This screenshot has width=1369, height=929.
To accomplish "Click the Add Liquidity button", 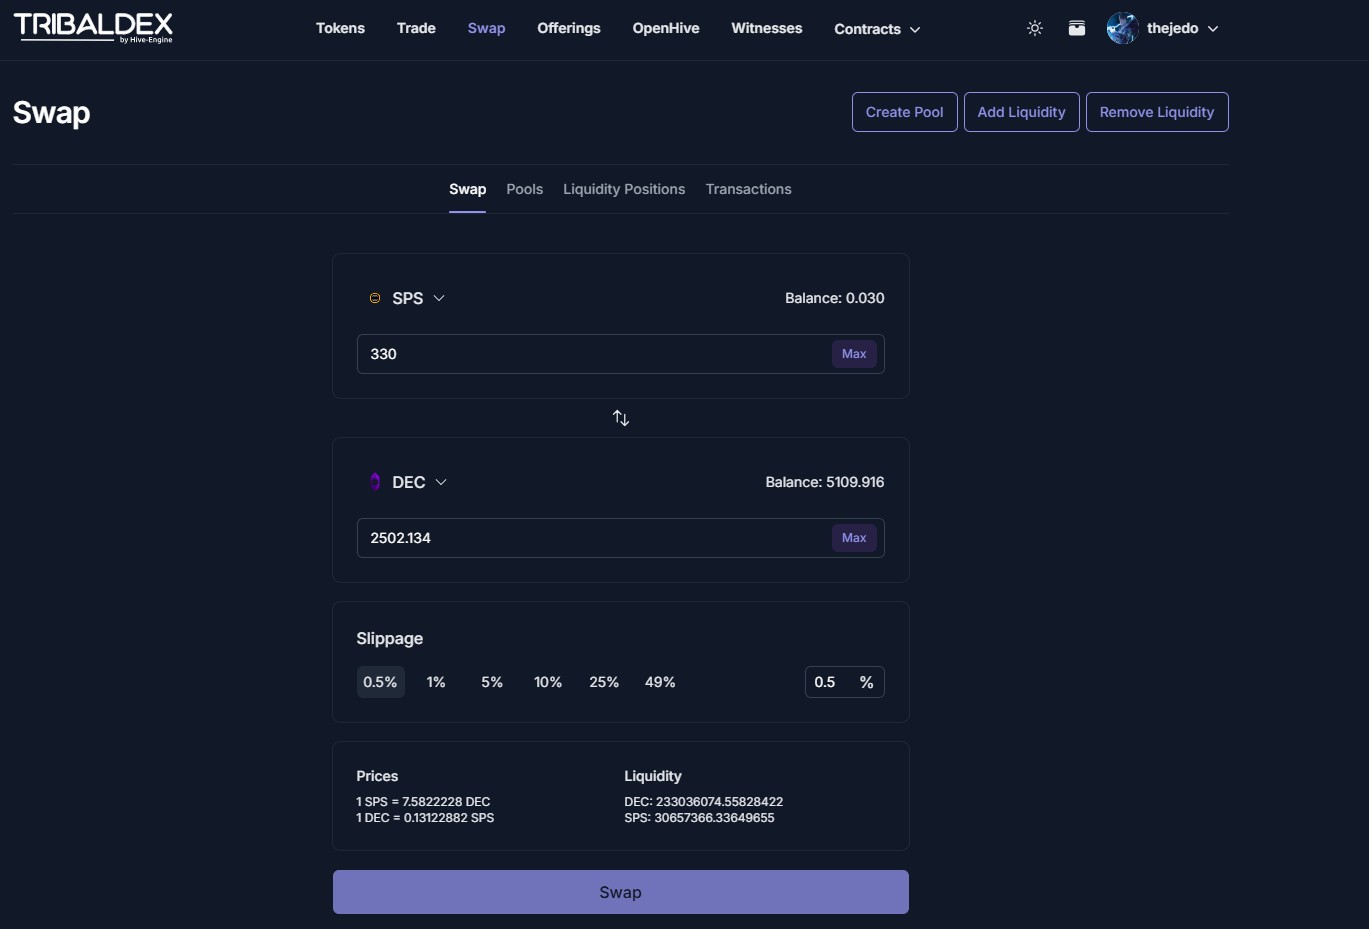I will 1022,112.
